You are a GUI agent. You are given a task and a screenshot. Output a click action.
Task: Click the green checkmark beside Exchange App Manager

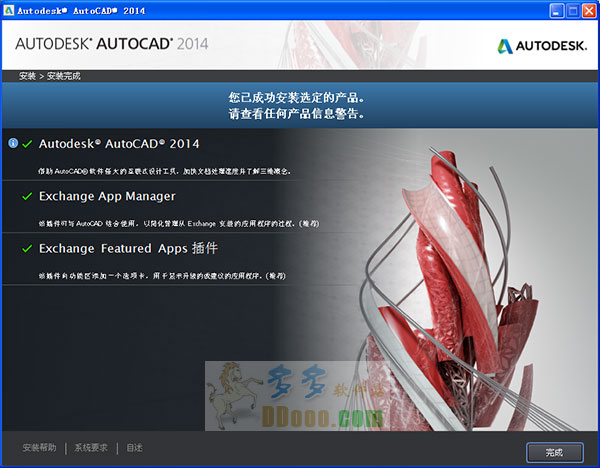tap(27, 197)
